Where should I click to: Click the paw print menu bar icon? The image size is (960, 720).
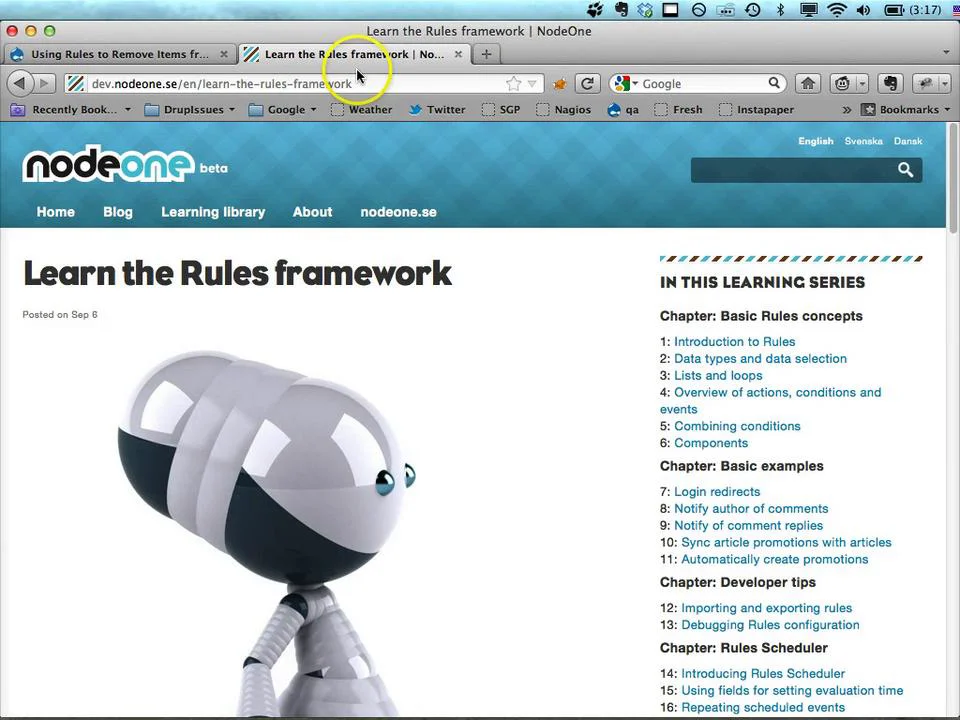click(594, 10)
